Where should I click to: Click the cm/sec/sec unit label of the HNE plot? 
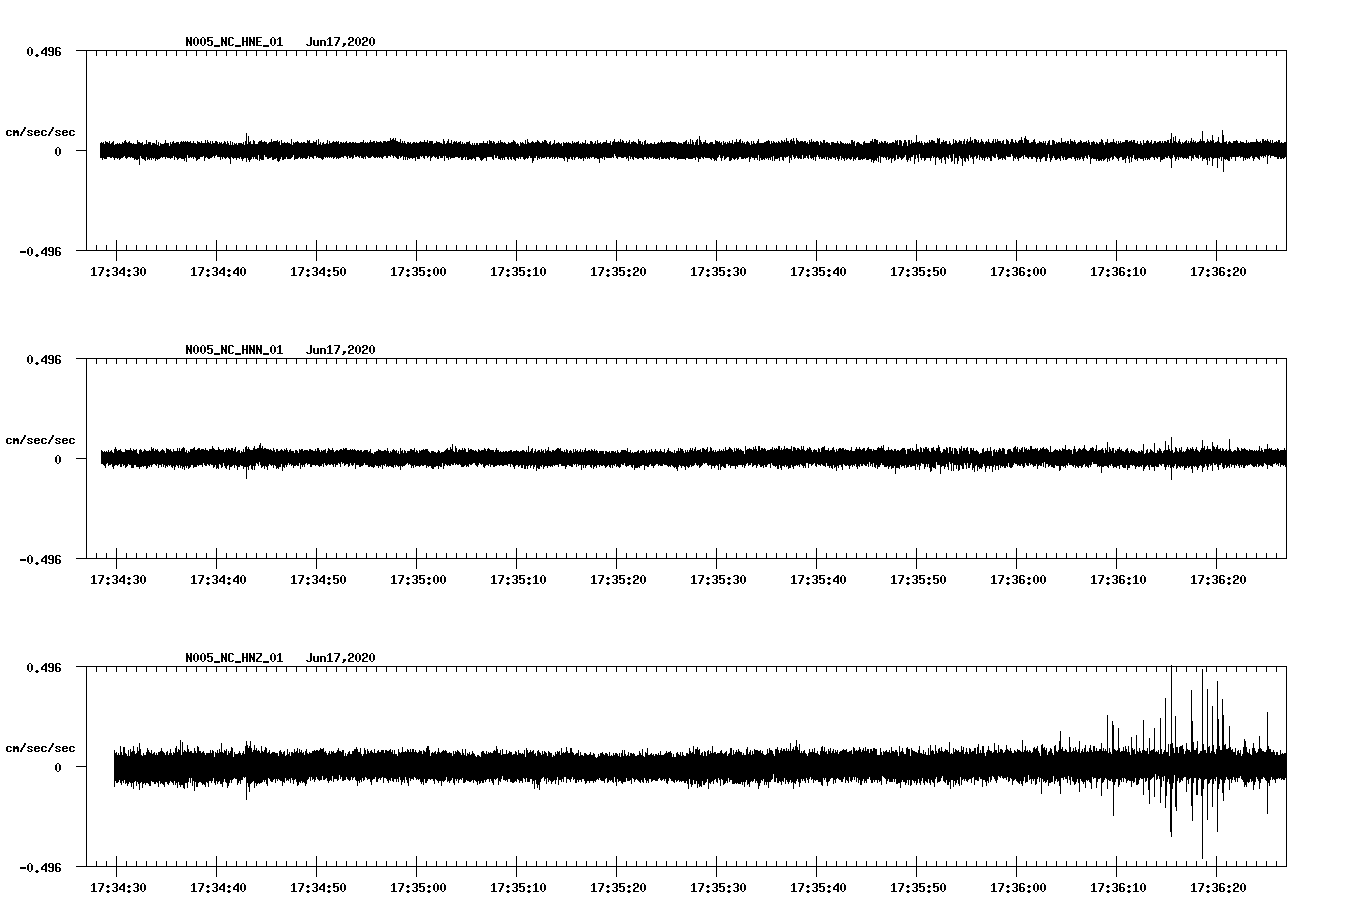(x=41, y=132)
